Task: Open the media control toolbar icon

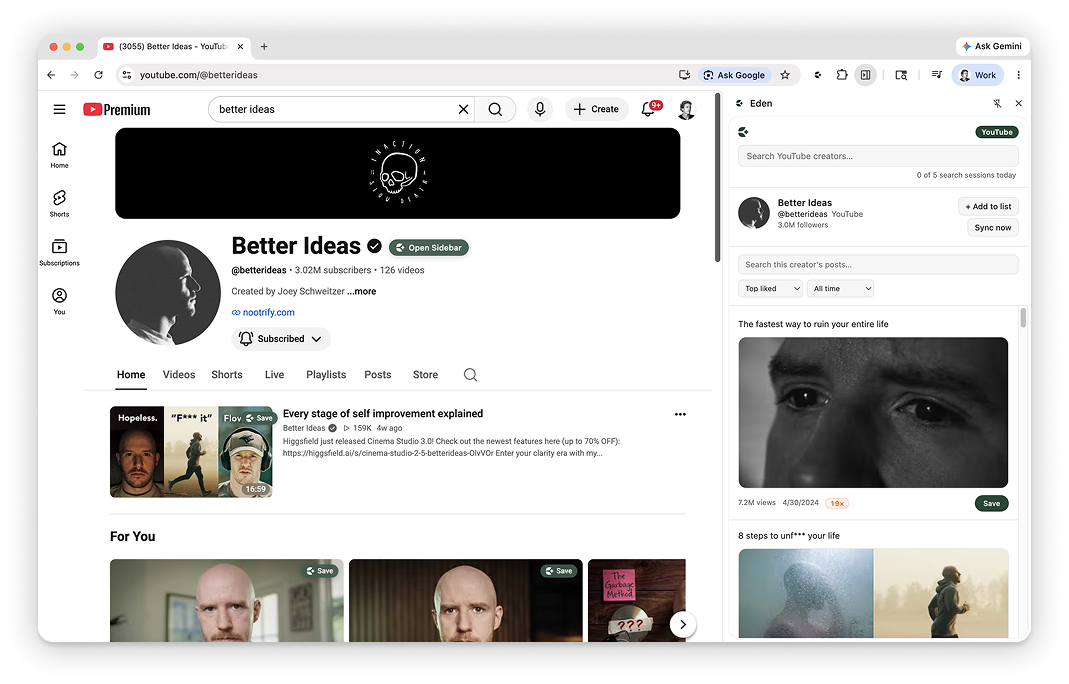Action: pos(937,75)
